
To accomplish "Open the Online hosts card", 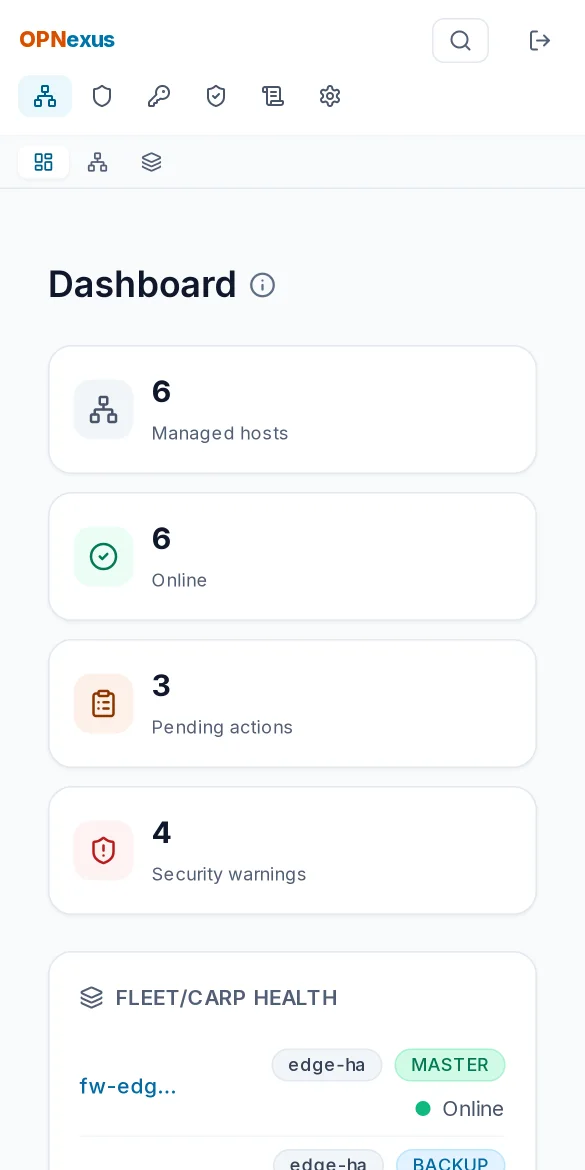I will (x=292, y=557).
